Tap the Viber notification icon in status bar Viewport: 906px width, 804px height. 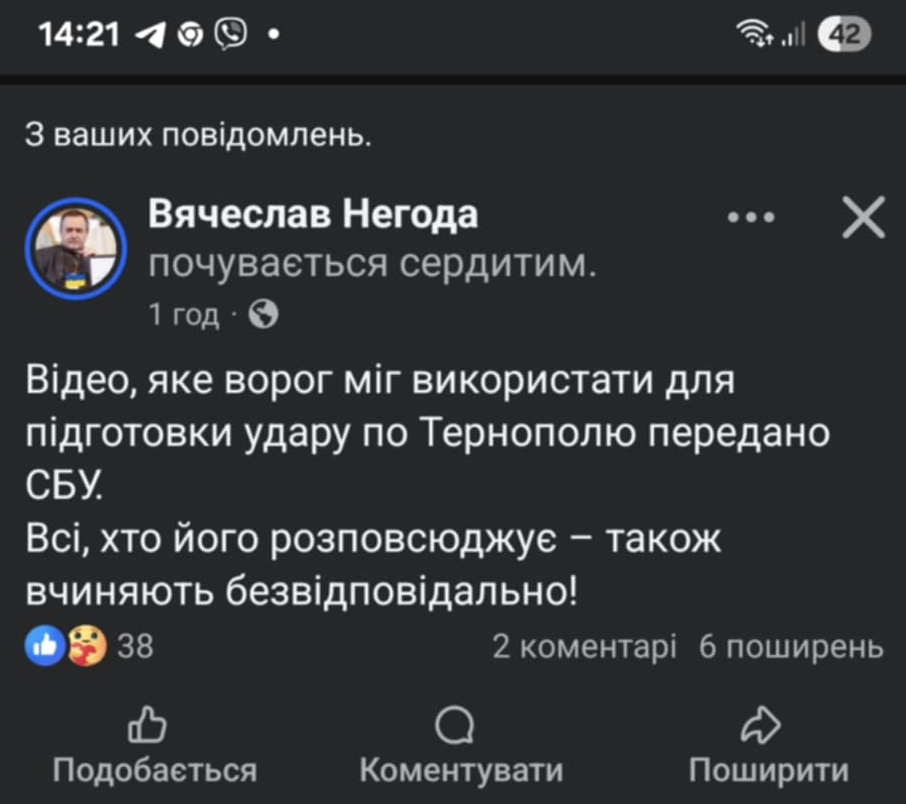(231, 35)
